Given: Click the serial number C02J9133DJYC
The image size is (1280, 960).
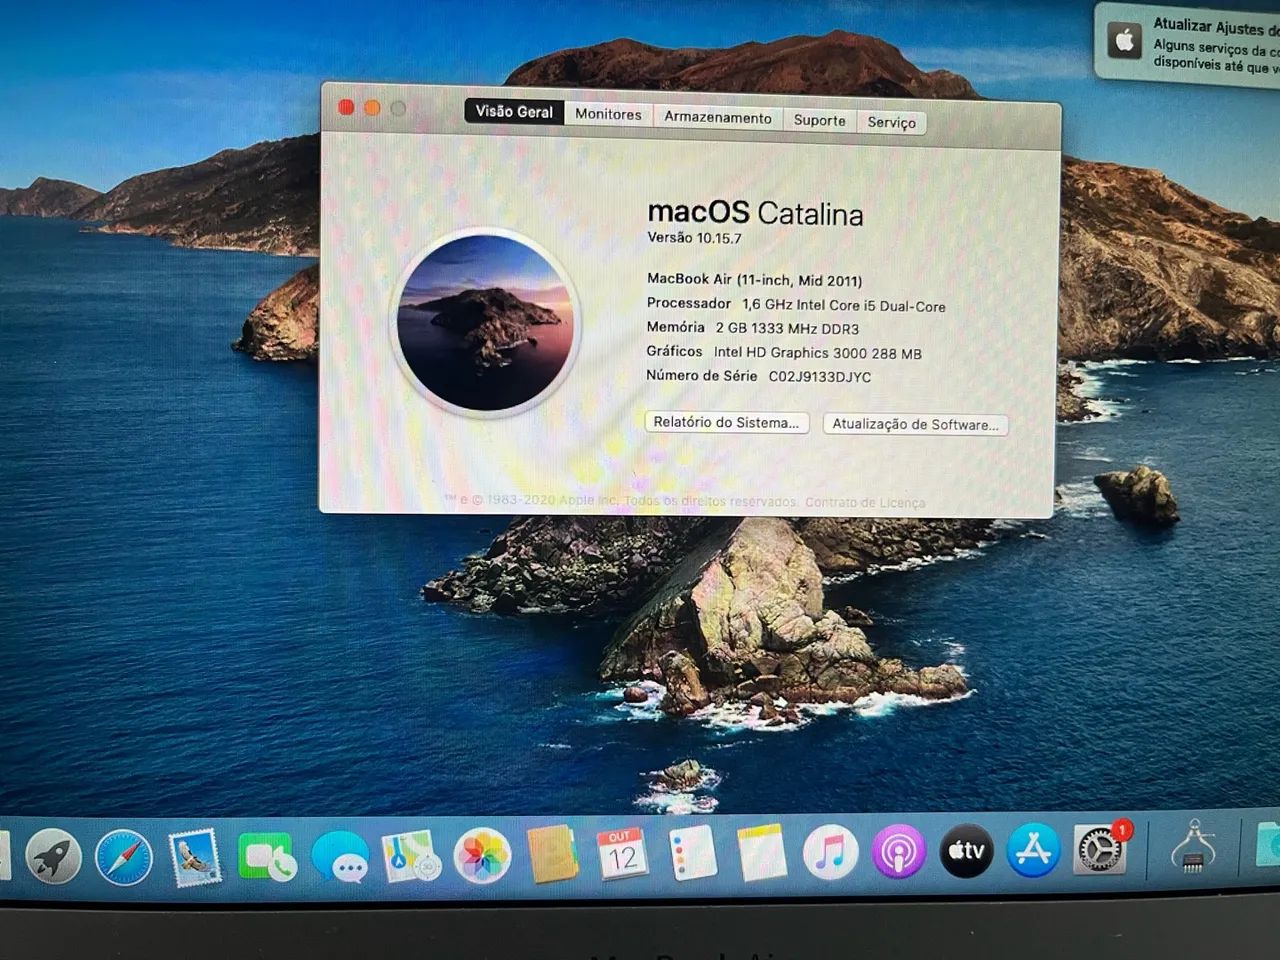Looking at the screenshot, I should point(820,377).
